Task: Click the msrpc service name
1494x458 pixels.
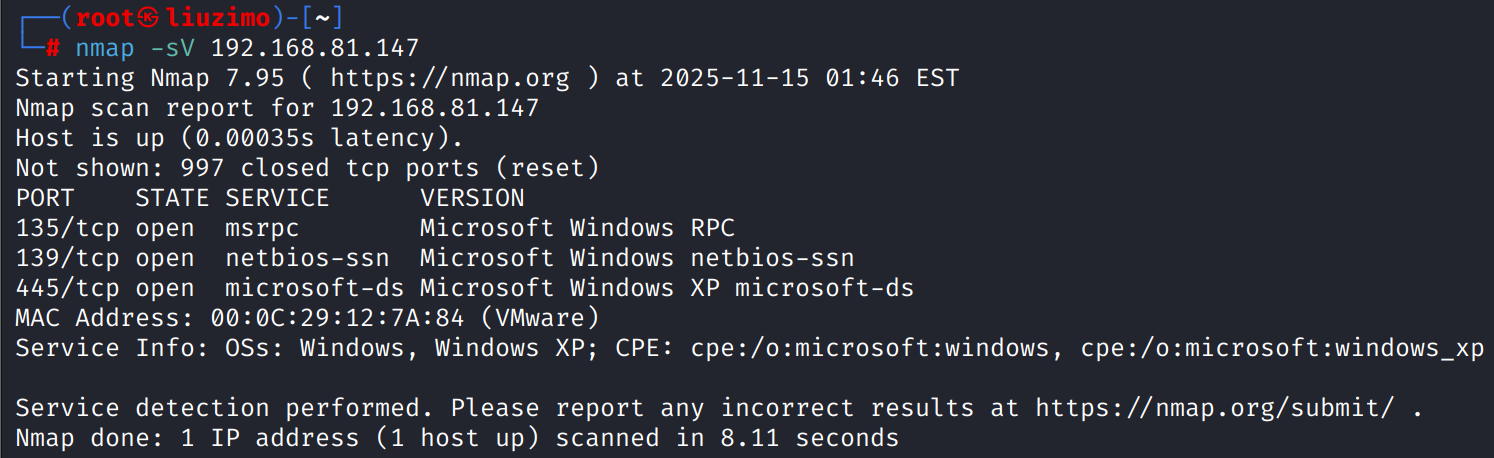Action: pos(262,228)
